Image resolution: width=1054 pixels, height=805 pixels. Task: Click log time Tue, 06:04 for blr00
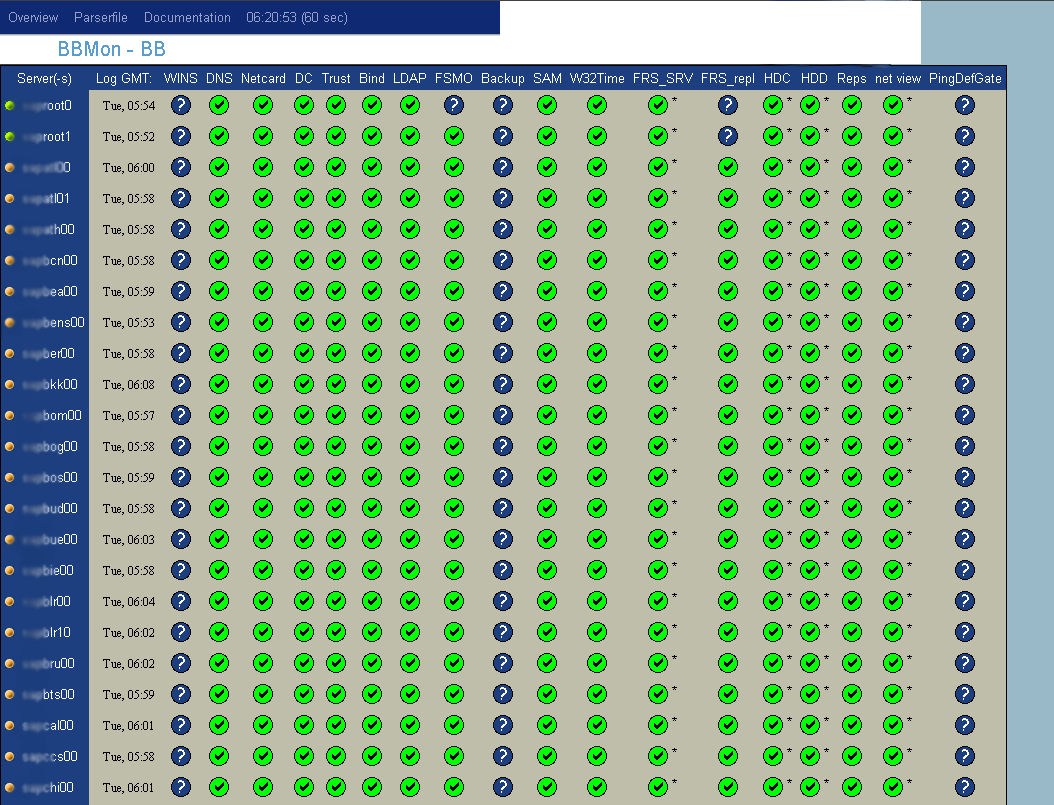[x=128, y=601]
